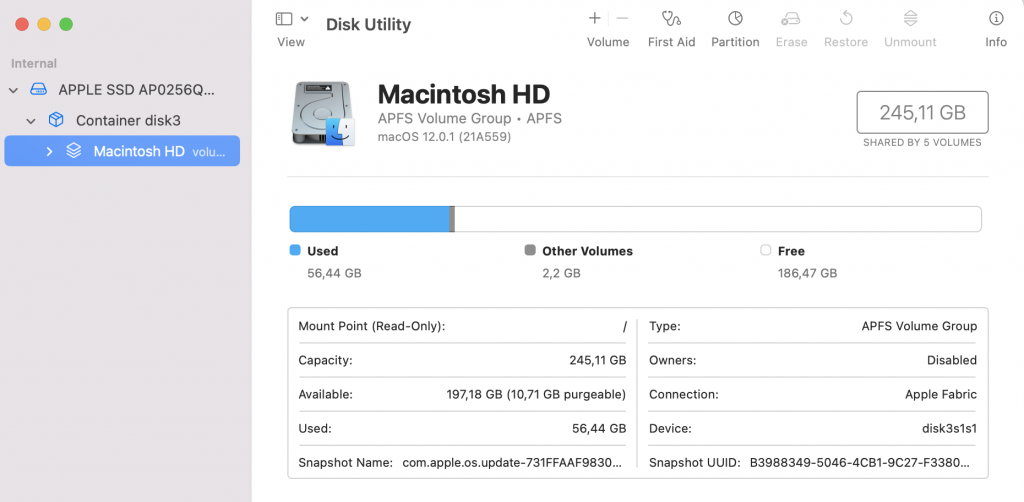Click the gray Other Volumes legend swatch
1024x502 pixels.
point(530,250)
